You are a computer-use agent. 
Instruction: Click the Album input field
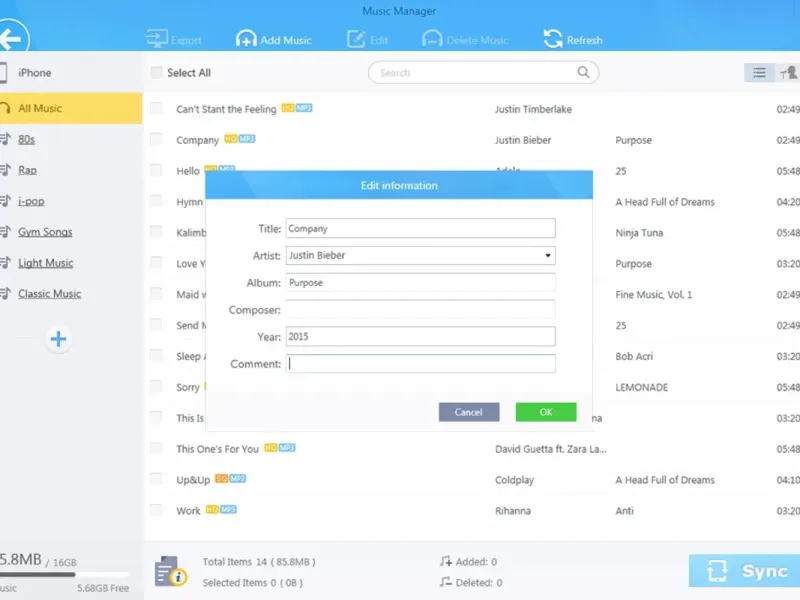(x=420, y=282)
